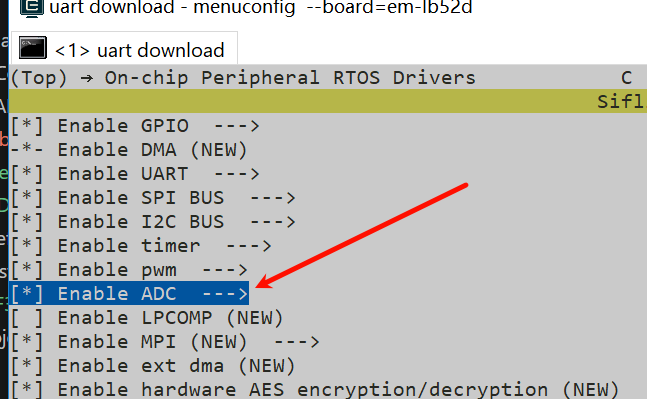Switch to the <1> uart download tab
The height and width of the screenshot is (399, 647).
[x=123, y=48]
